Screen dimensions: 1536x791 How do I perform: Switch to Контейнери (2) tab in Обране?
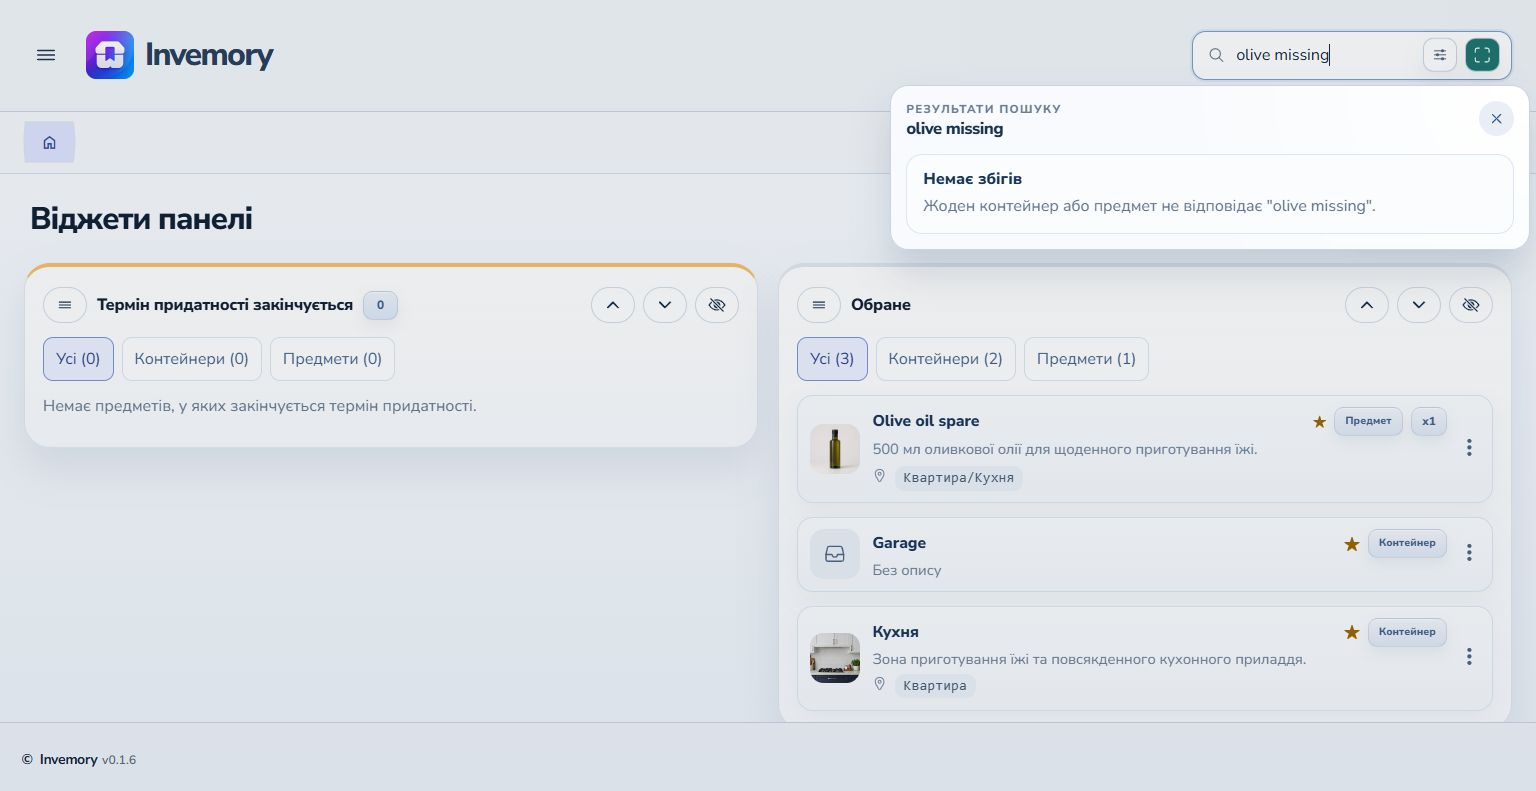(x=945, y=359)
